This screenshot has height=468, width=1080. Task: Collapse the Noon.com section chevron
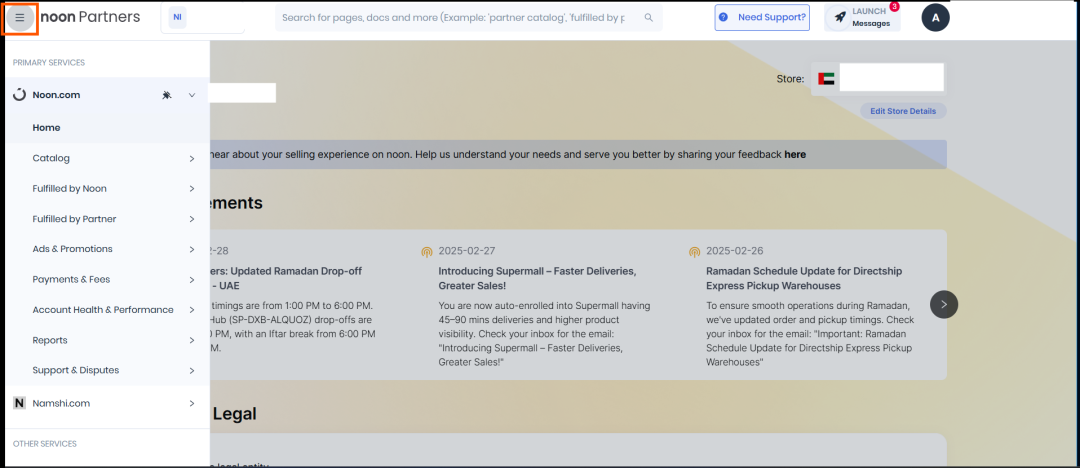click(192, 95)
